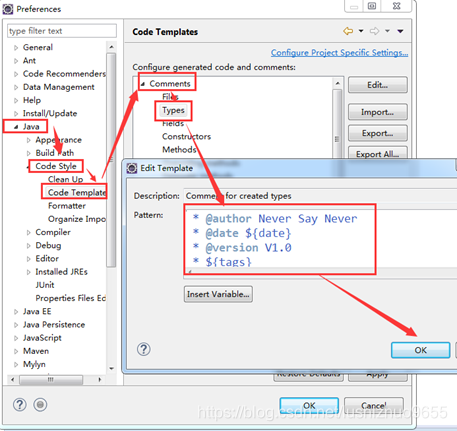
Task: Expand the Editor node
Action: point(29,259)
